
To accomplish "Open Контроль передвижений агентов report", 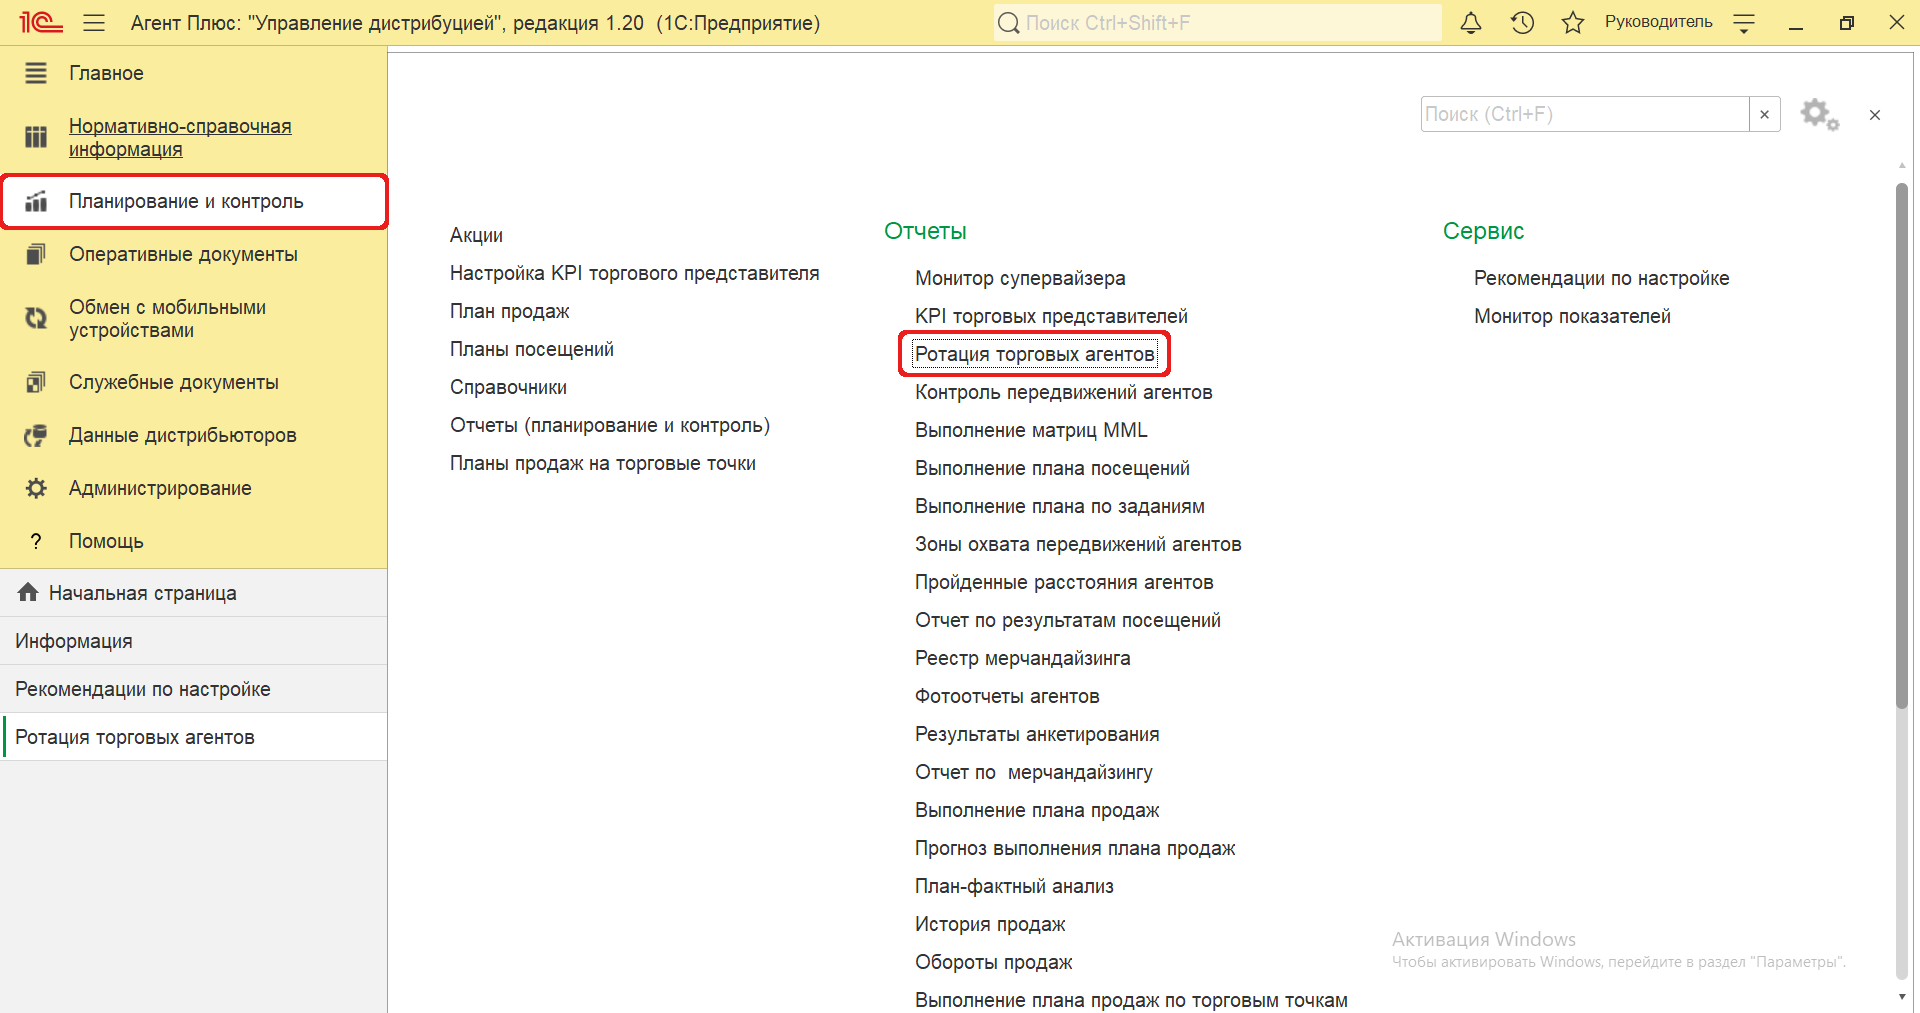I will tap(1063, 392).
